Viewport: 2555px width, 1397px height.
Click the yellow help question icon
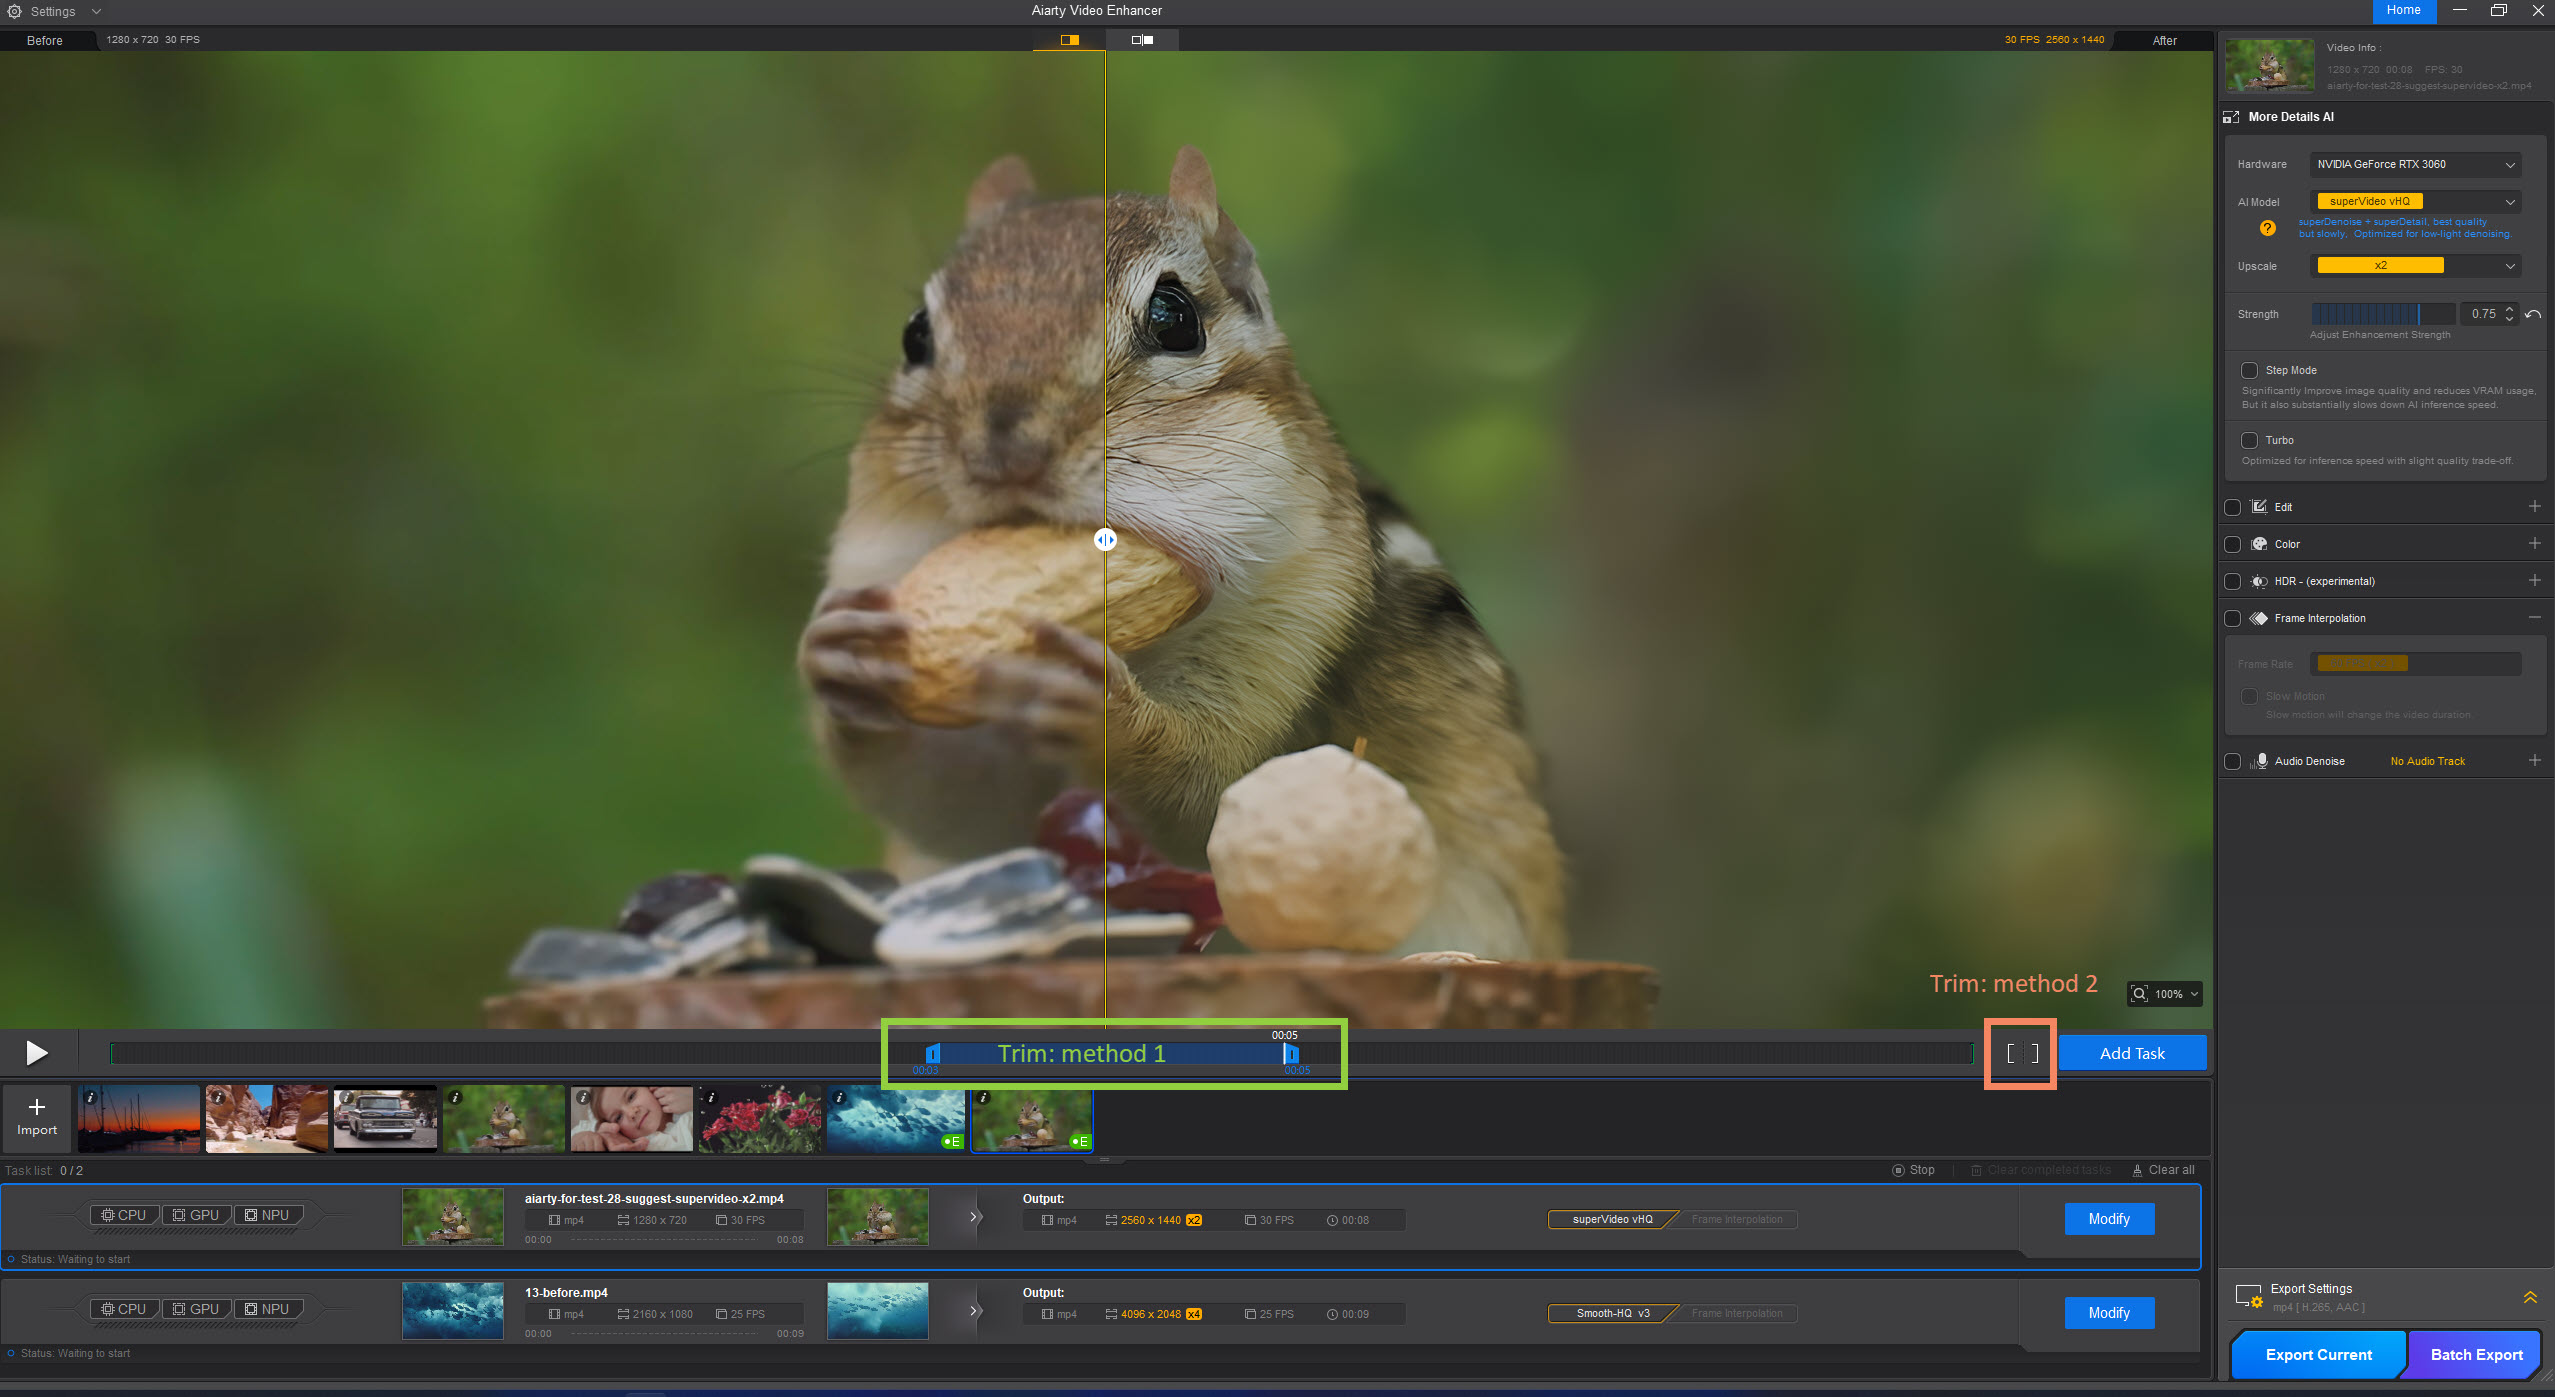tap(2267, 228)
